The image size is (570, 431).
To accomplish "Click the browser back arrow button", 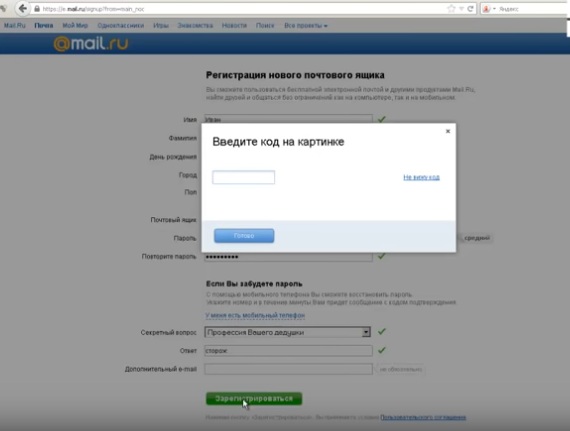I will pos(23,9).
